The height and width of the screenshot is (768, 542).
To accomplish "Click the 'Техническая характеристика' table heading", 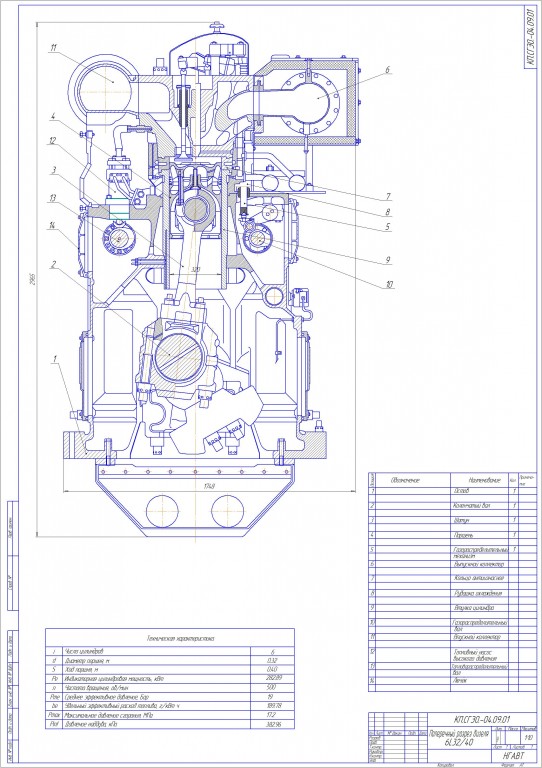I will point(180,639).
